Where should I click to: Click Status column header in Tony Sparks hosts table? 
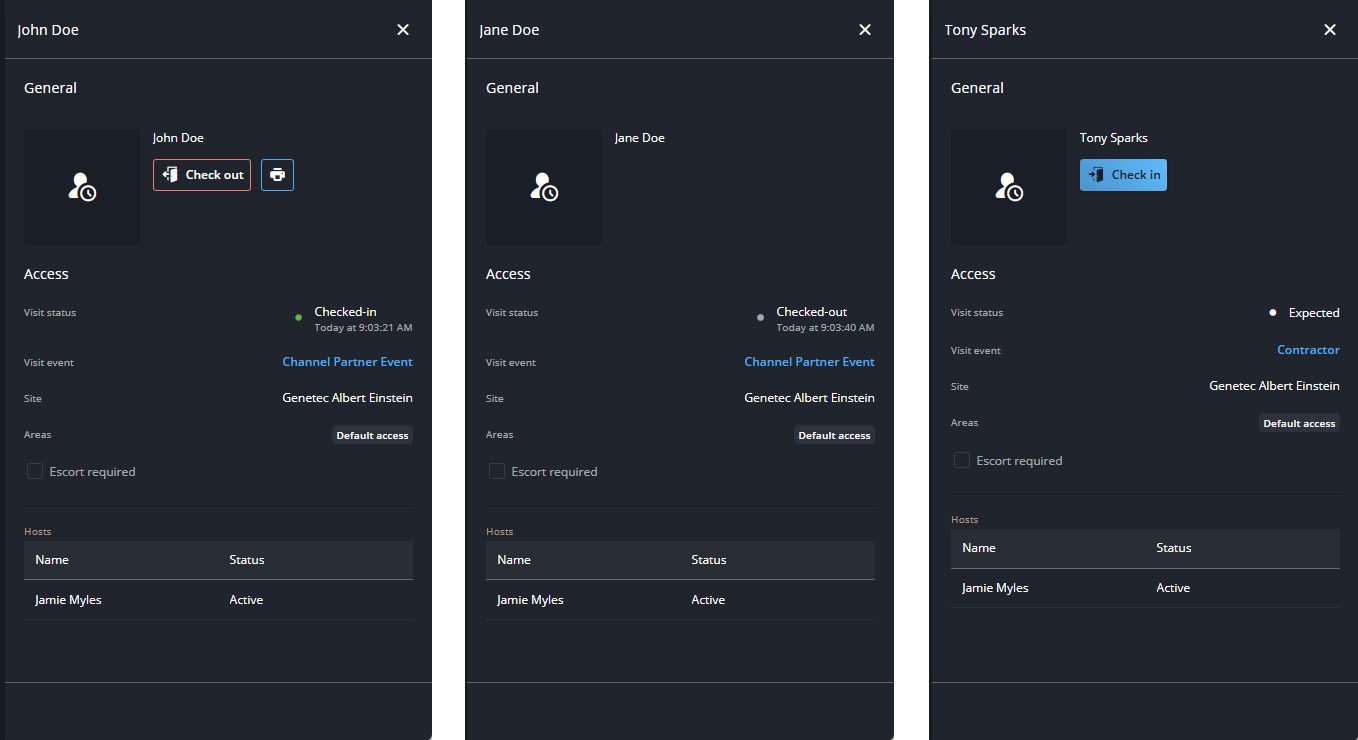click(1174, 548)
